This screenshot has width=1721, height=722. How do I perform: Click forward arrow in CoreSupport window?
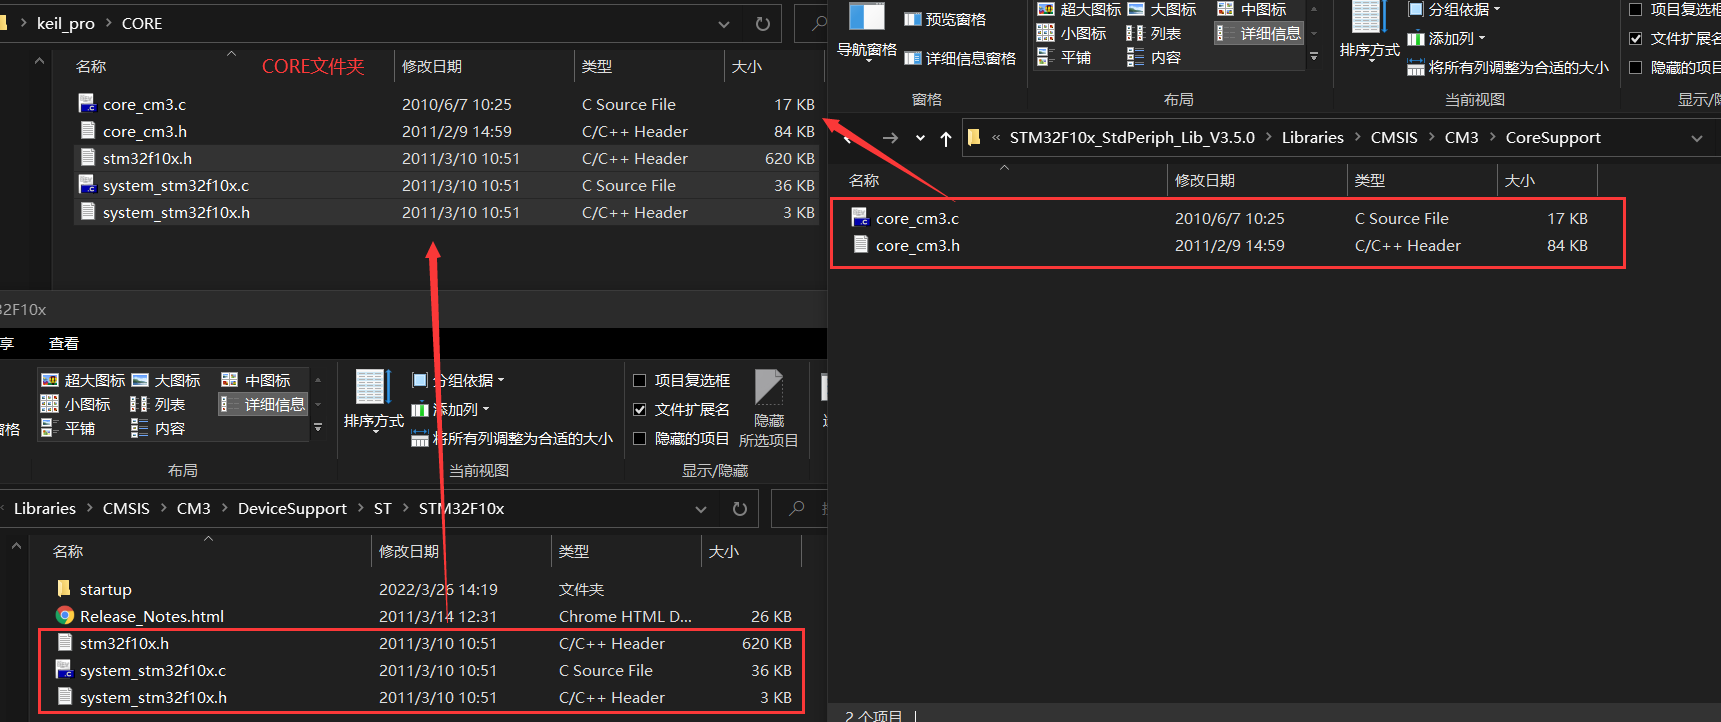coord(890,138)
